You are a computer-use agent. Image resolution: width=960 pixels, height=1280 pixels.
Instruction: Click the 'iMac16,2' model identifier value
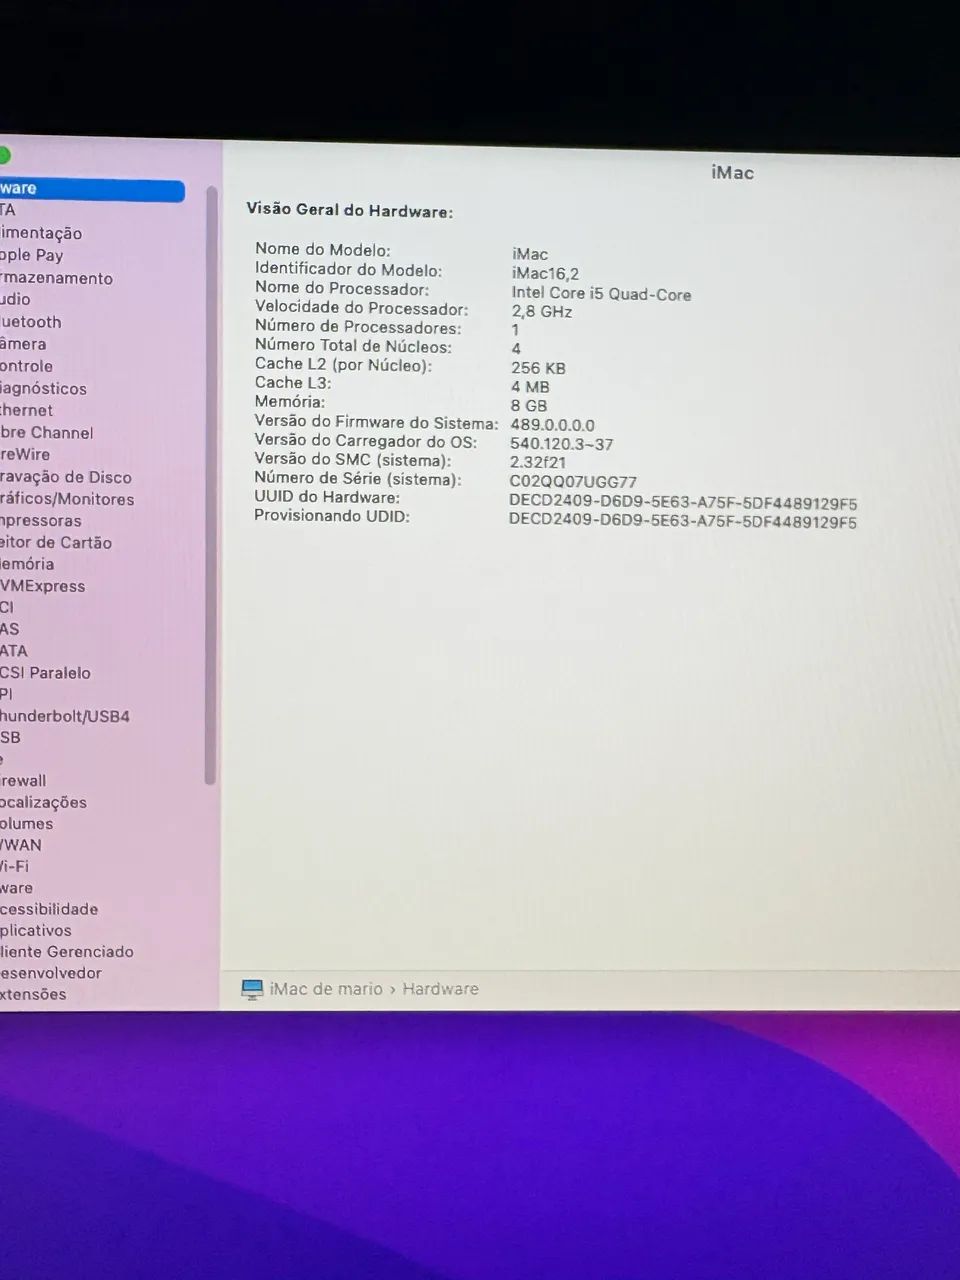pyautogui.click(x=545, y=273)
